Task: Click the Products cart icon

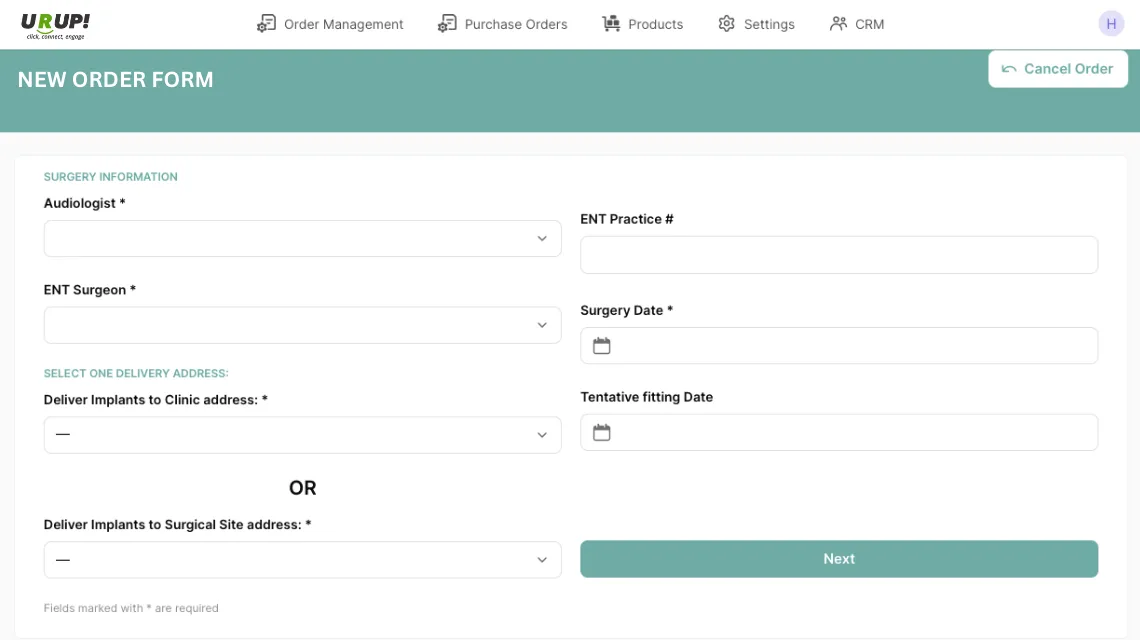Action: pyautogui.click(x=611, y=24)
